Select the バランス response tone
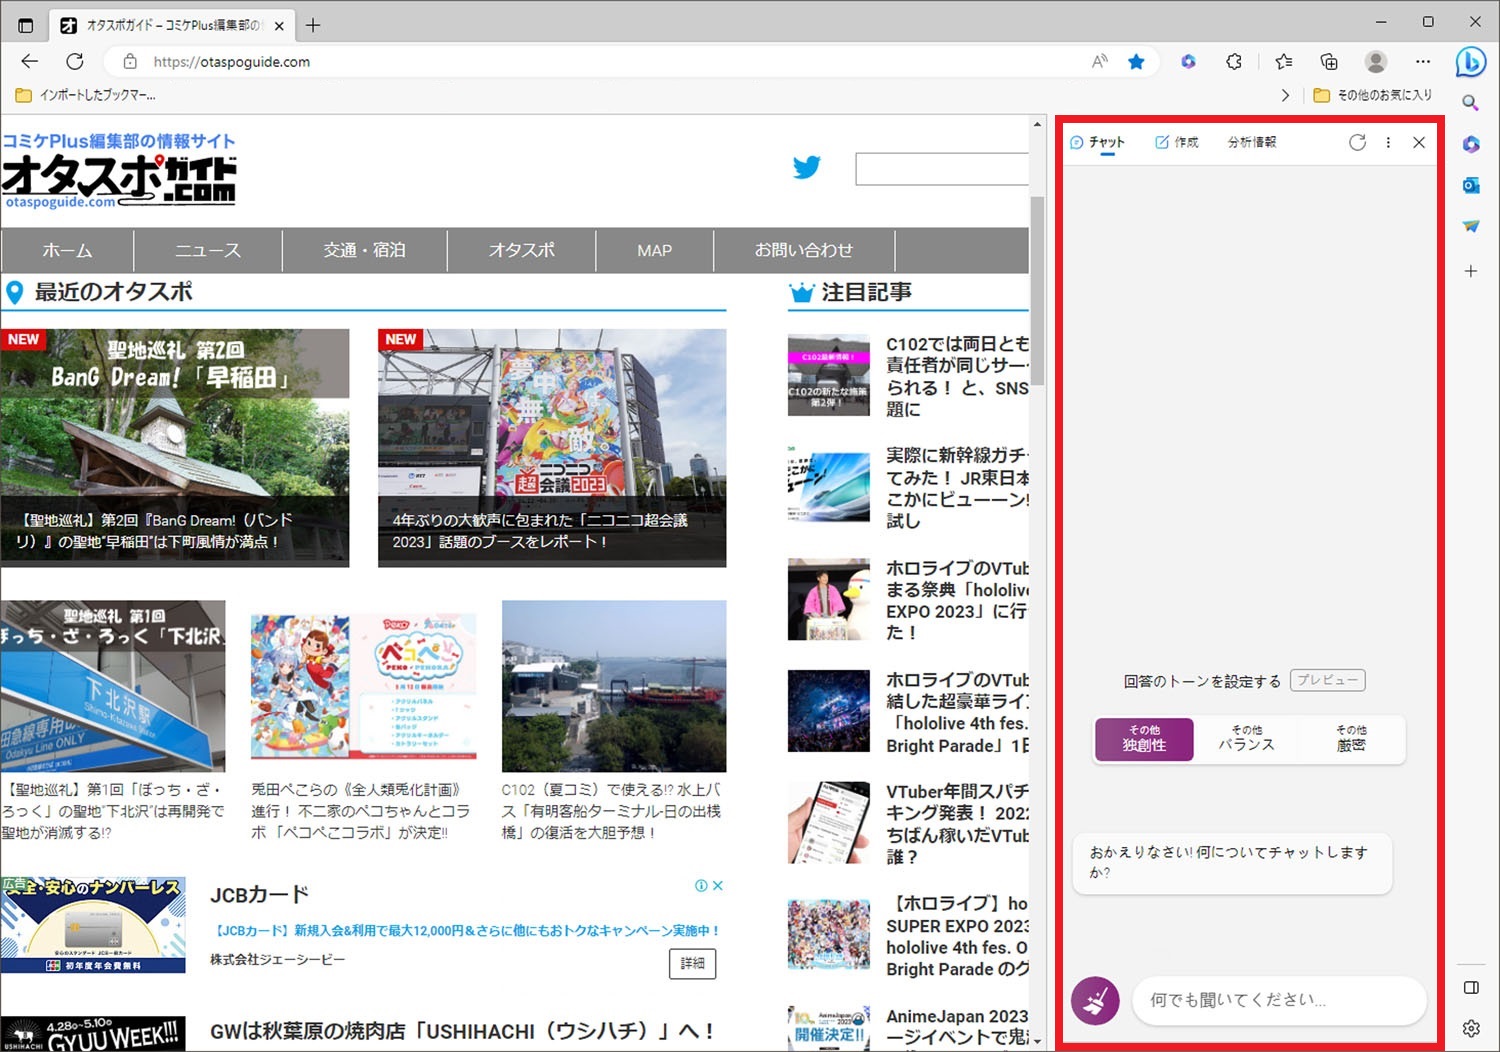Image resolution: width=1500 pixels, height=1052 pixels. pos(1247,739)
